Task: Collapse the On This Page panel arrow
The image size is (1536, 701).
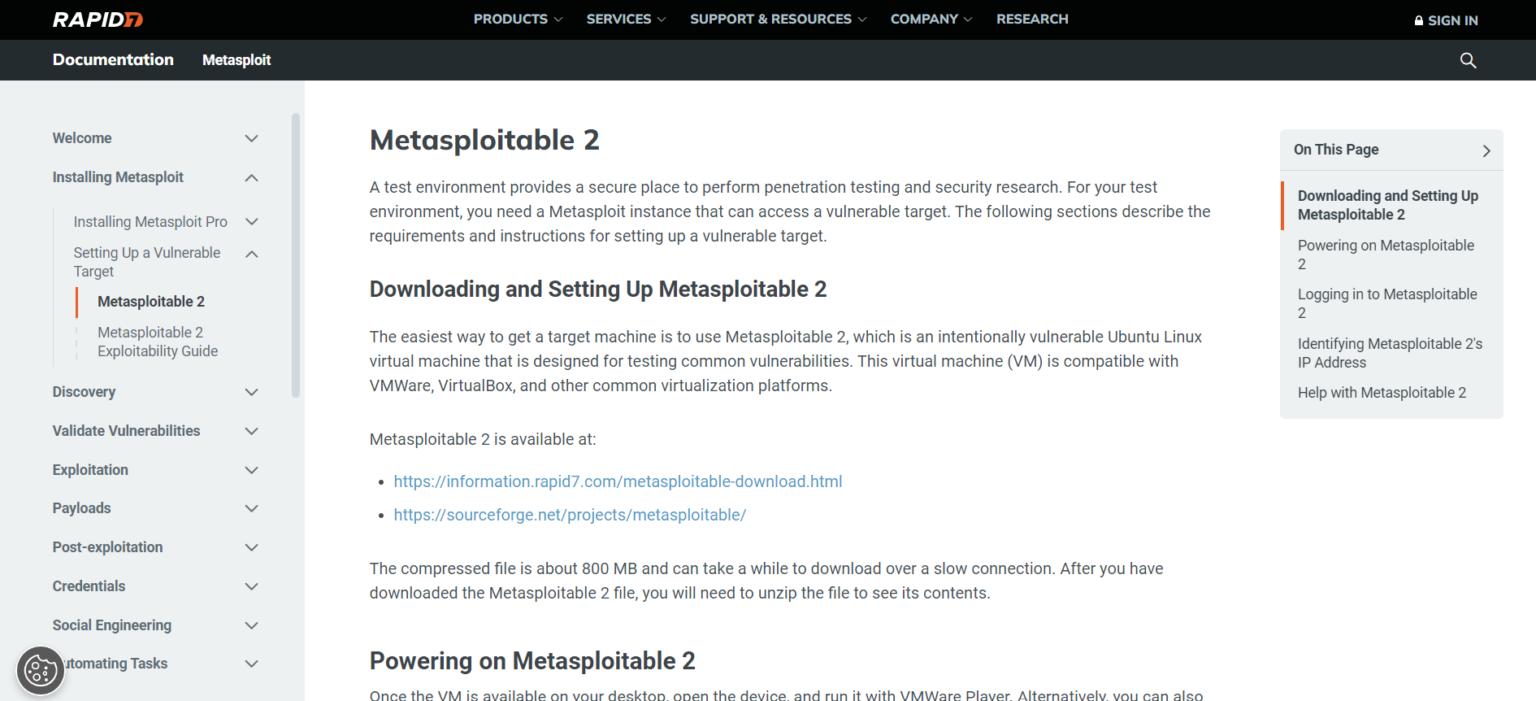Action: 1486,151
